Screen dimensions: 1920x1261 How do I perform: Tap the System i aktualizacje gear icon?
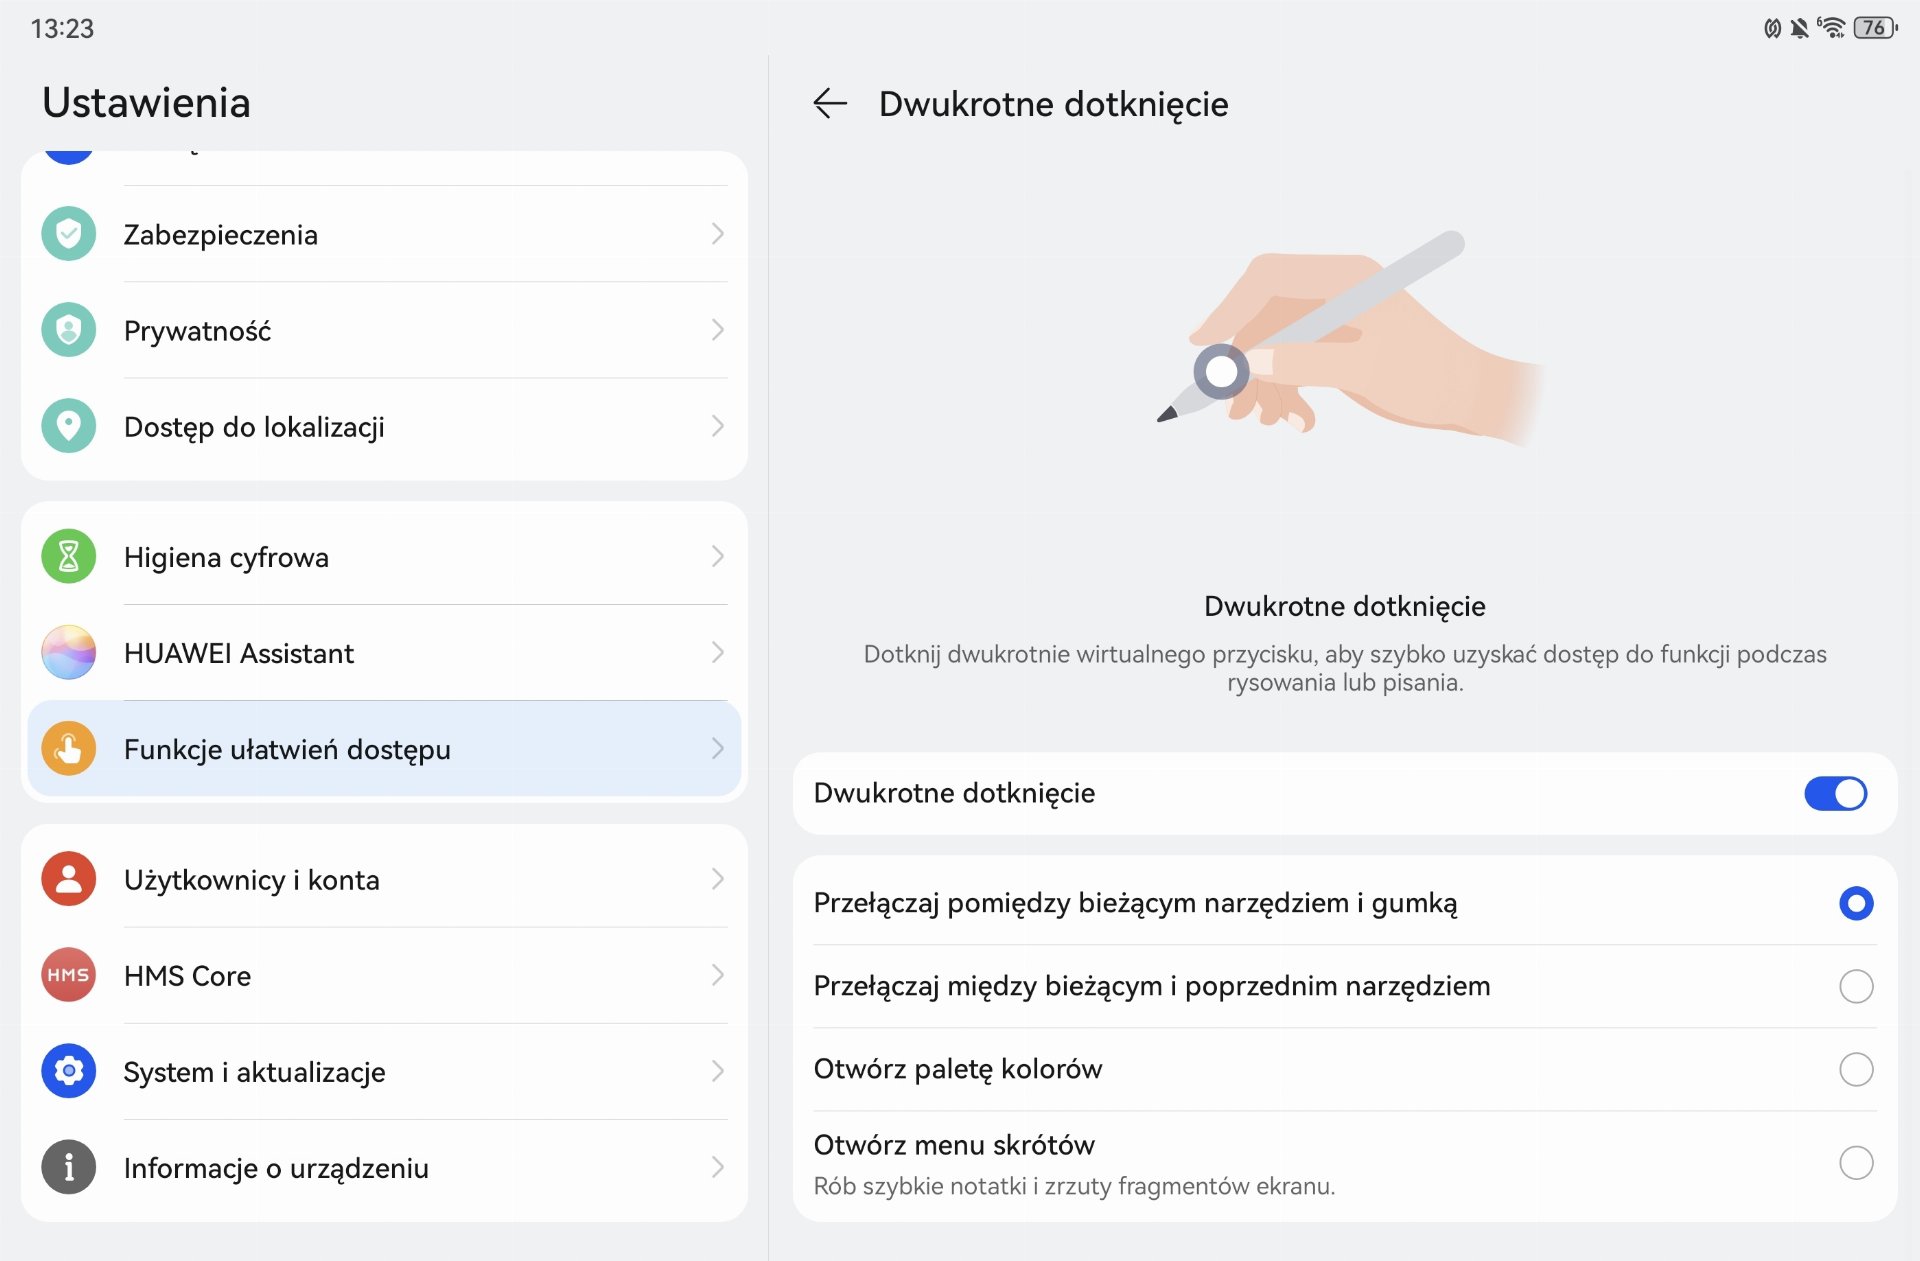[x=68, y=1071]
